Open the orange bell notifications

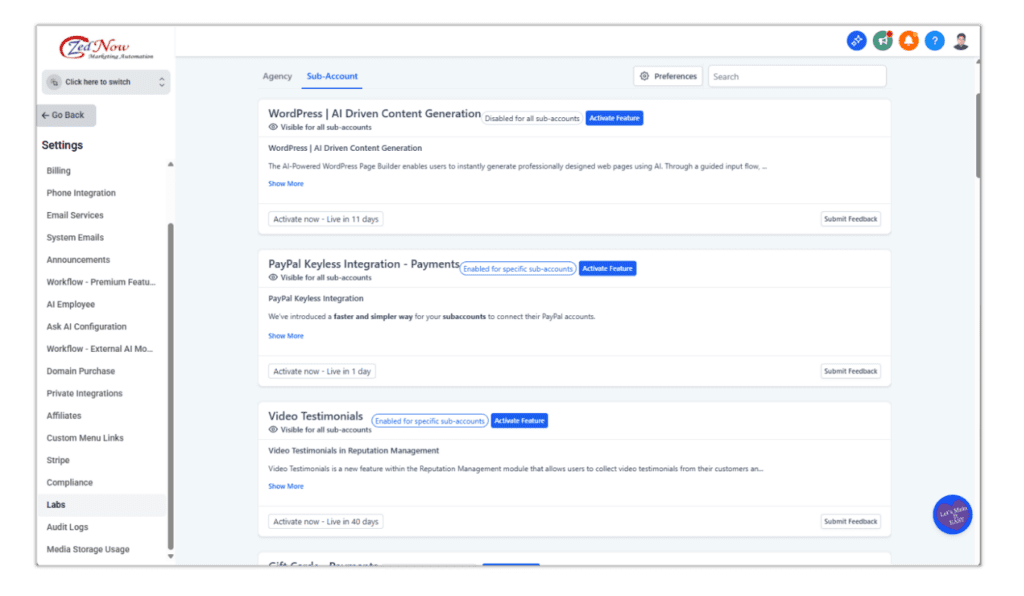coord(909,41)
